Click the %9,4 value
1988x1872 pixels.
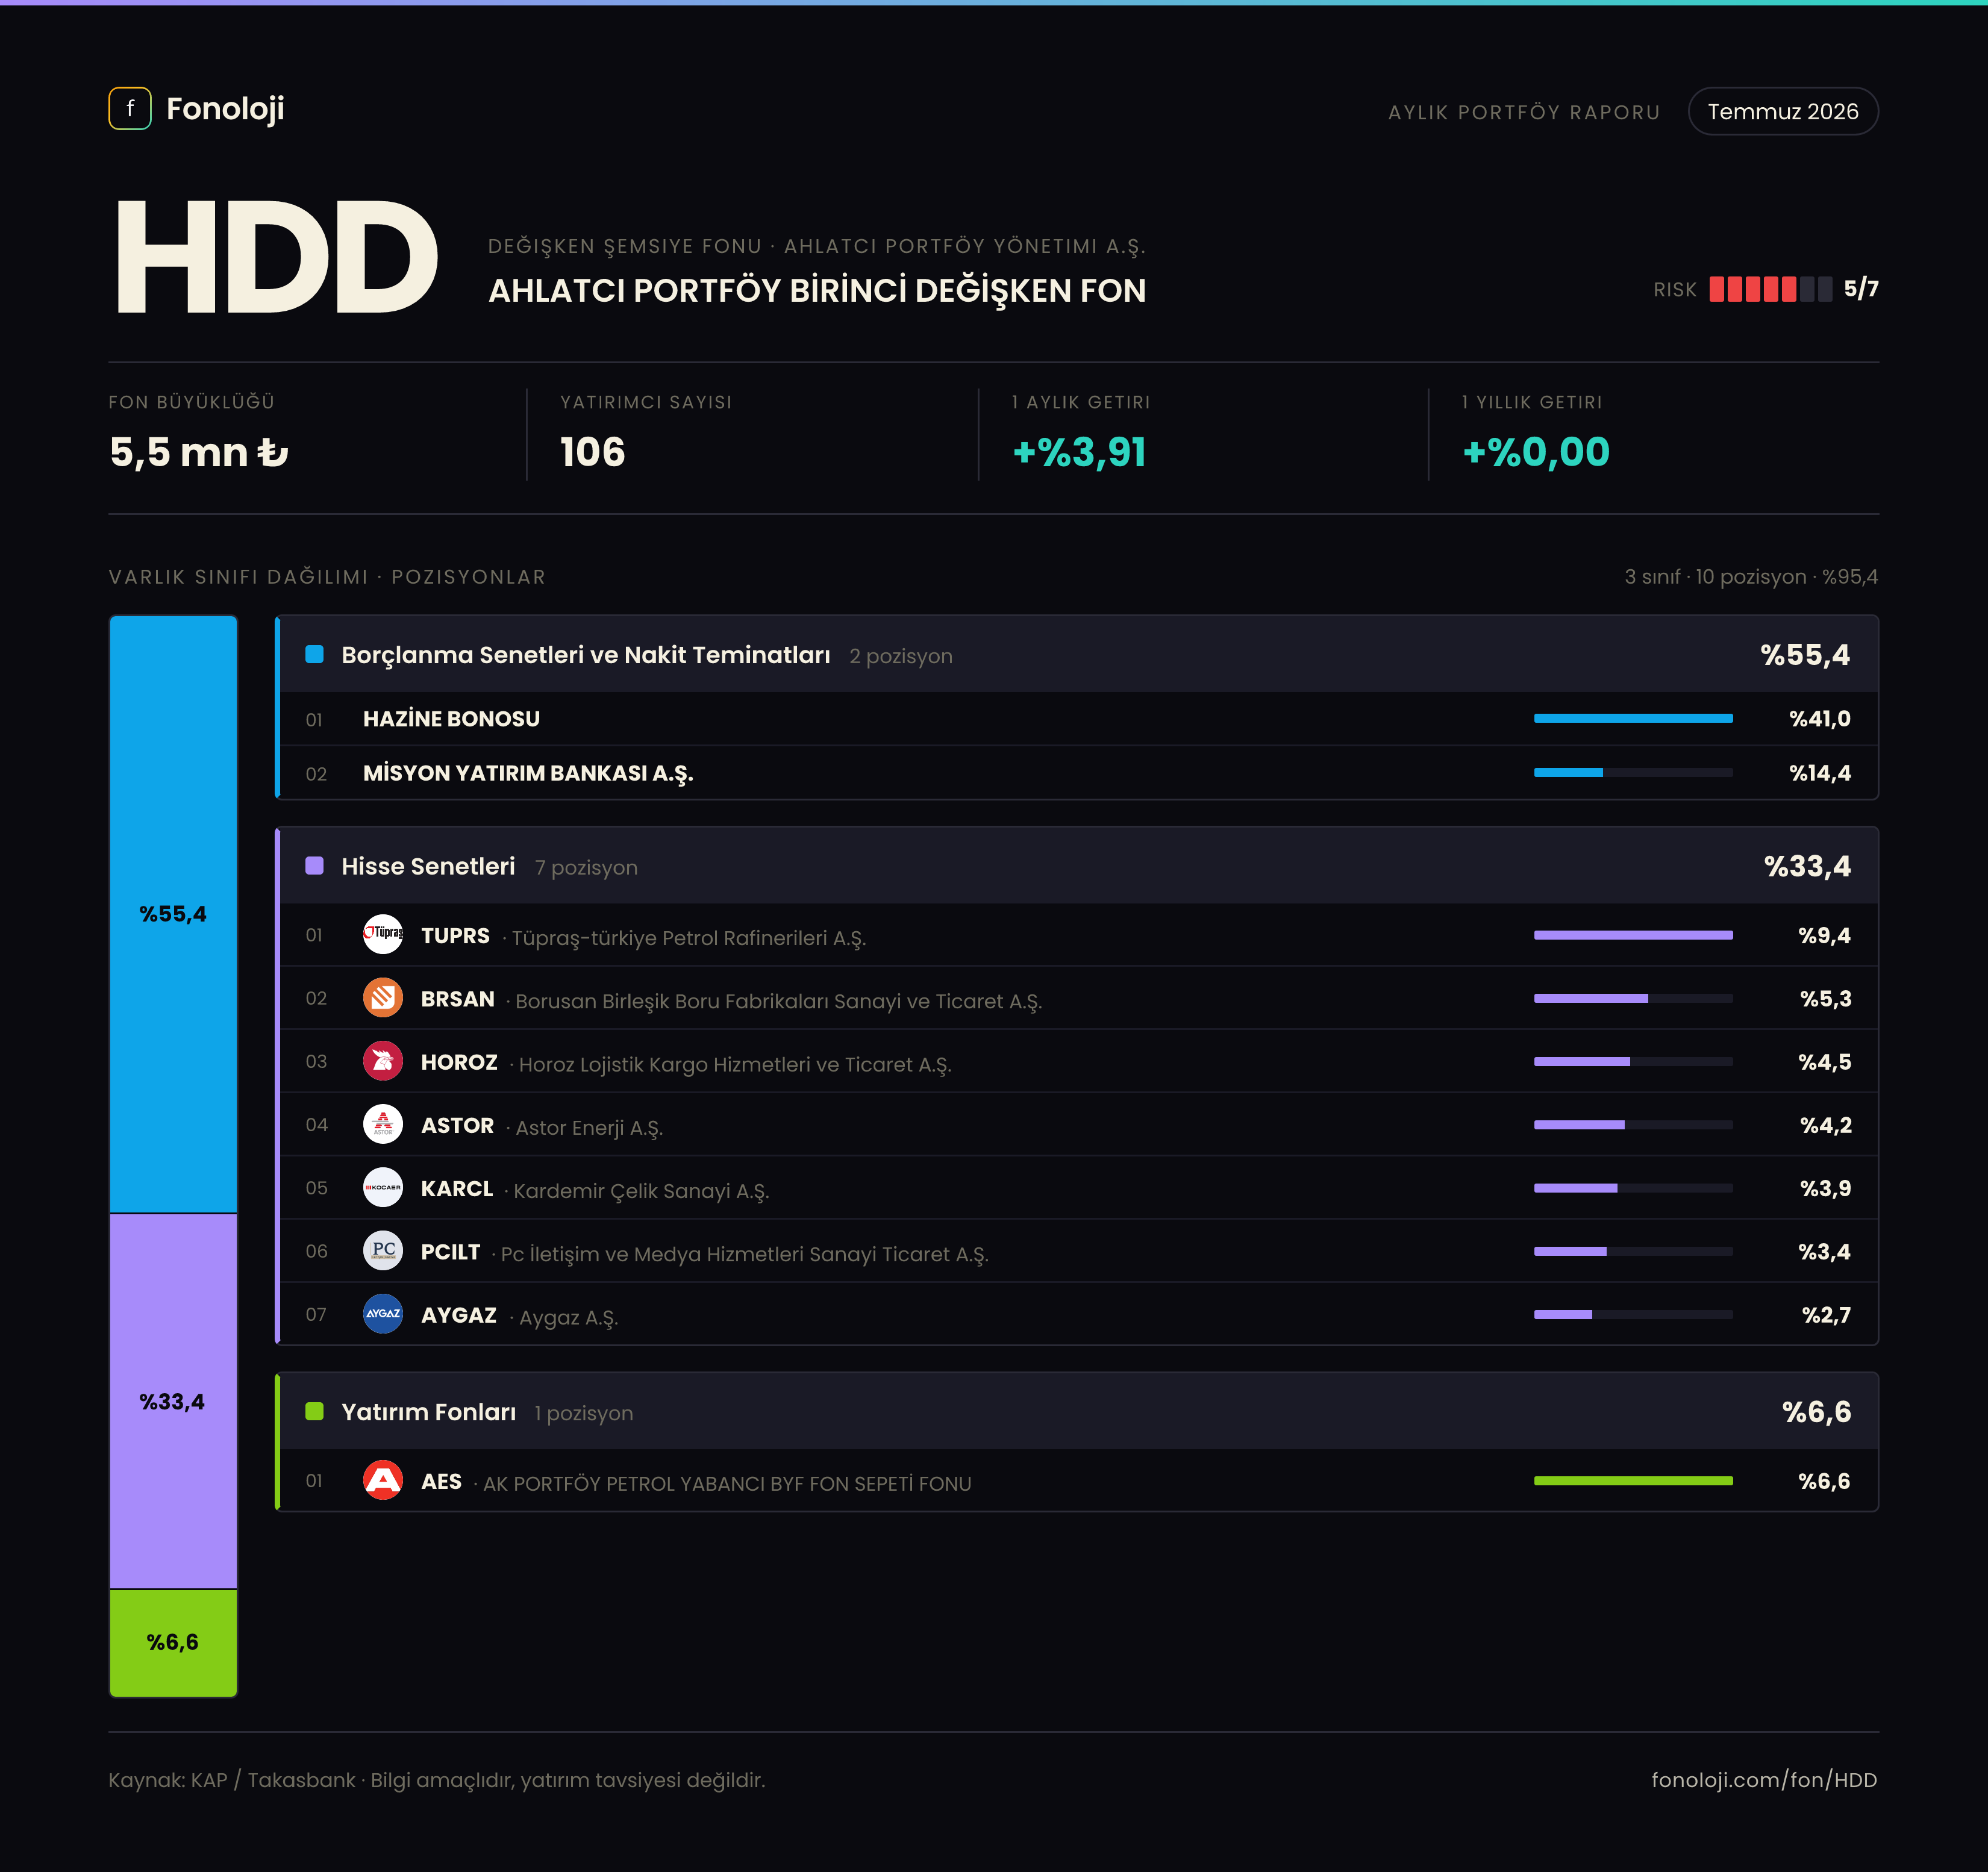tap(1824, 936)
